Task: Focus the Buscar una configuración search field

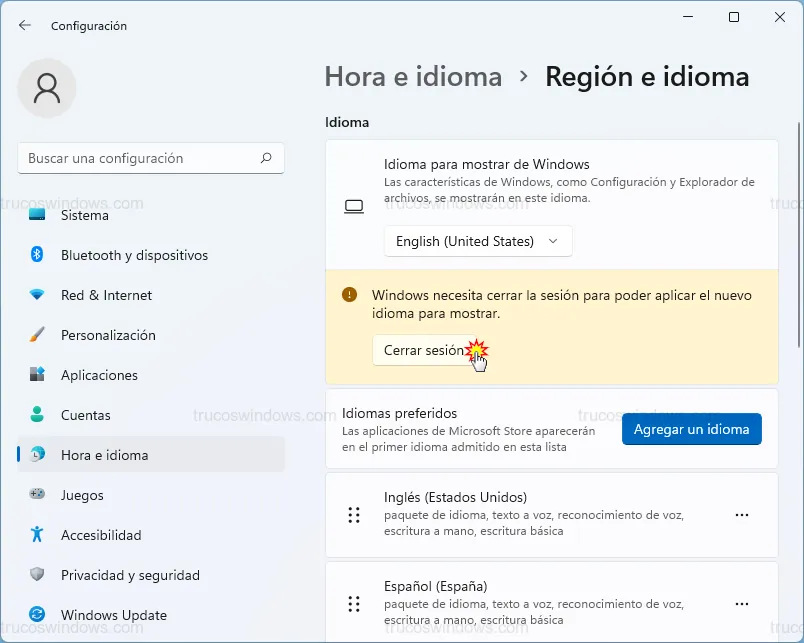Action: 140,158
